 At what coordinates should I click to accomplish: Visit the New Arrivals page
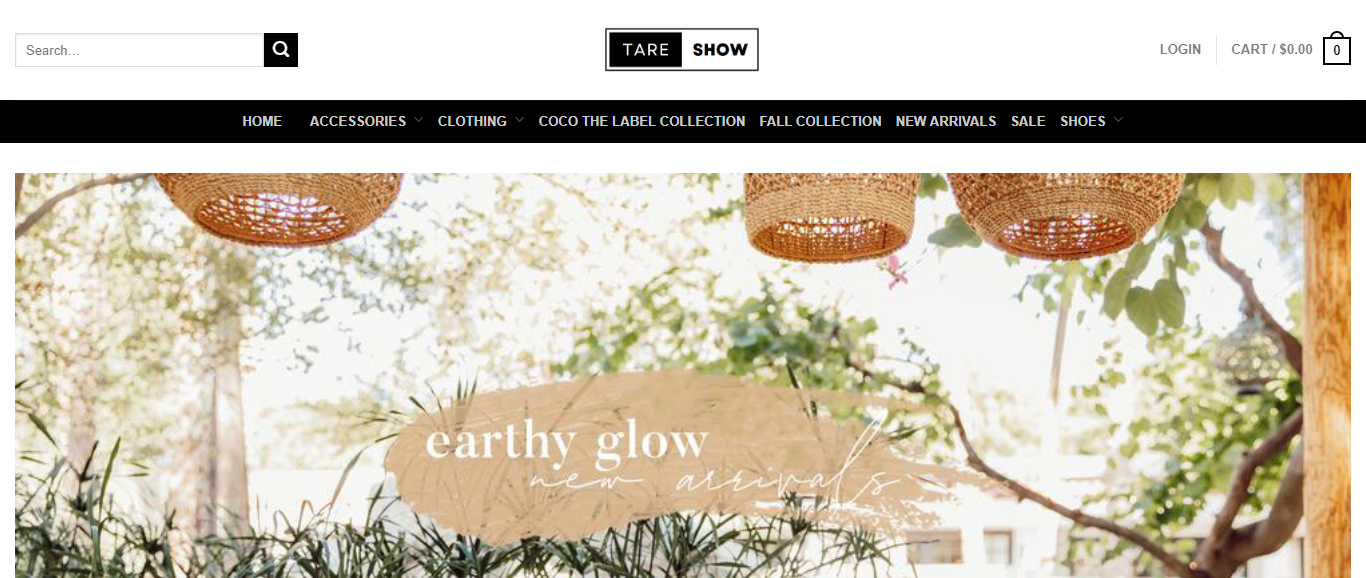point(946,121)
